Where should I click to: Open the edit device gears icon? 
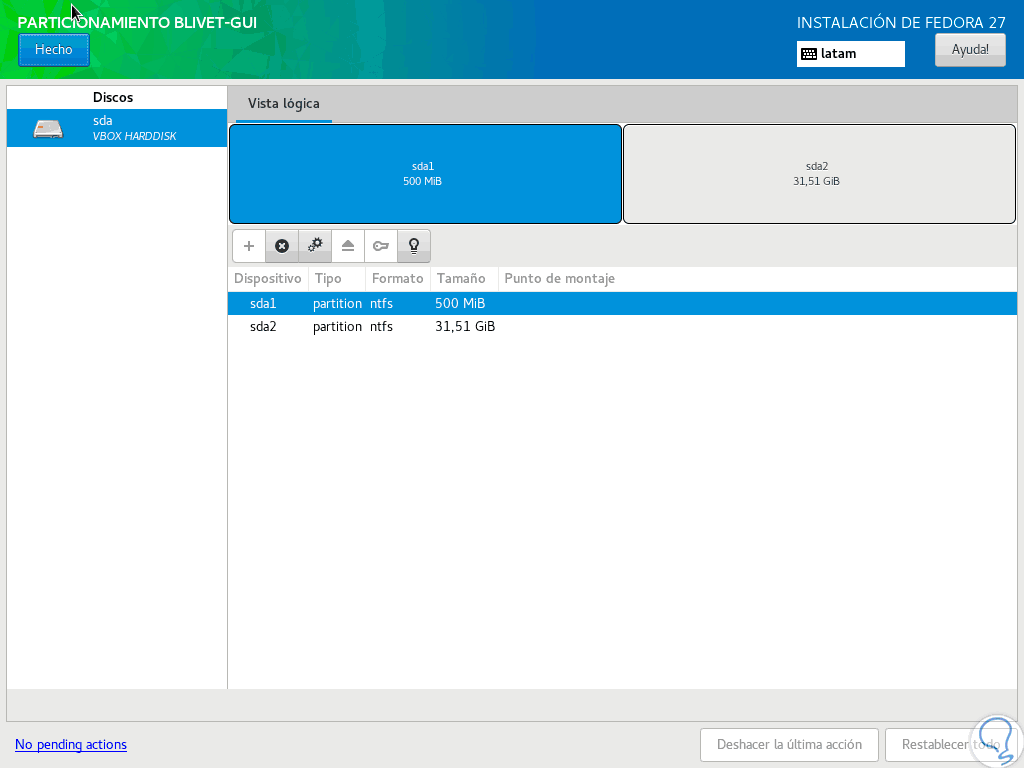point(315,246)
